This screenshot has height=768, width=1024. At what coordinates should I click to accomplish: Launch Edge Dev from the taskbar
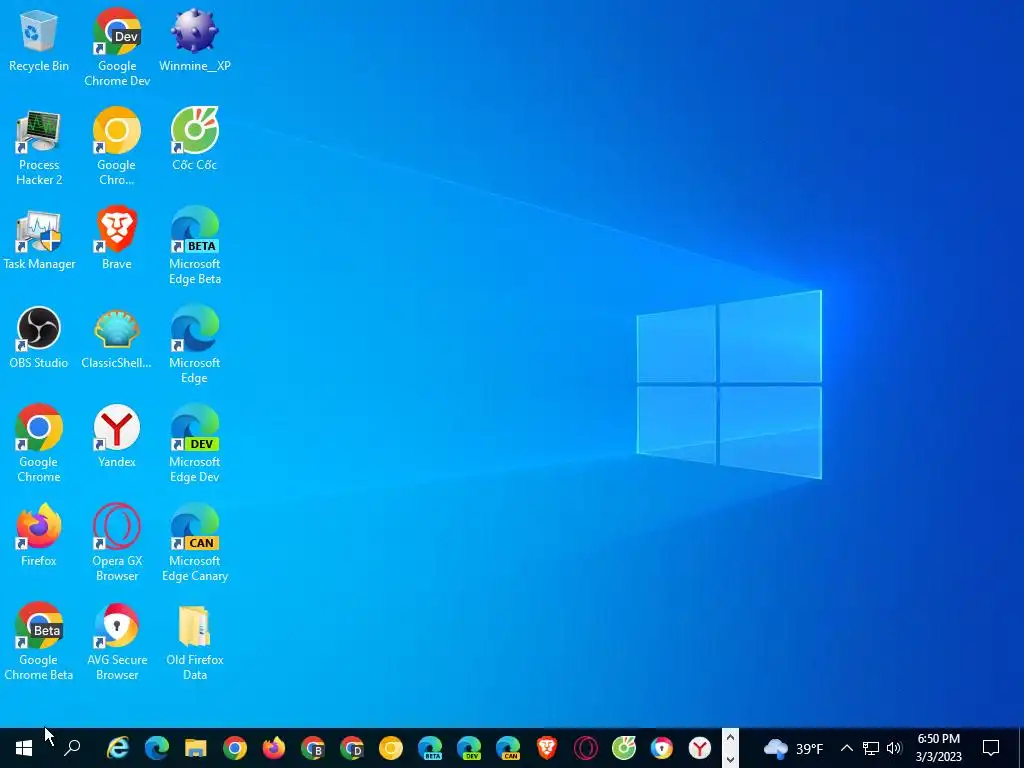coord(468,748)
